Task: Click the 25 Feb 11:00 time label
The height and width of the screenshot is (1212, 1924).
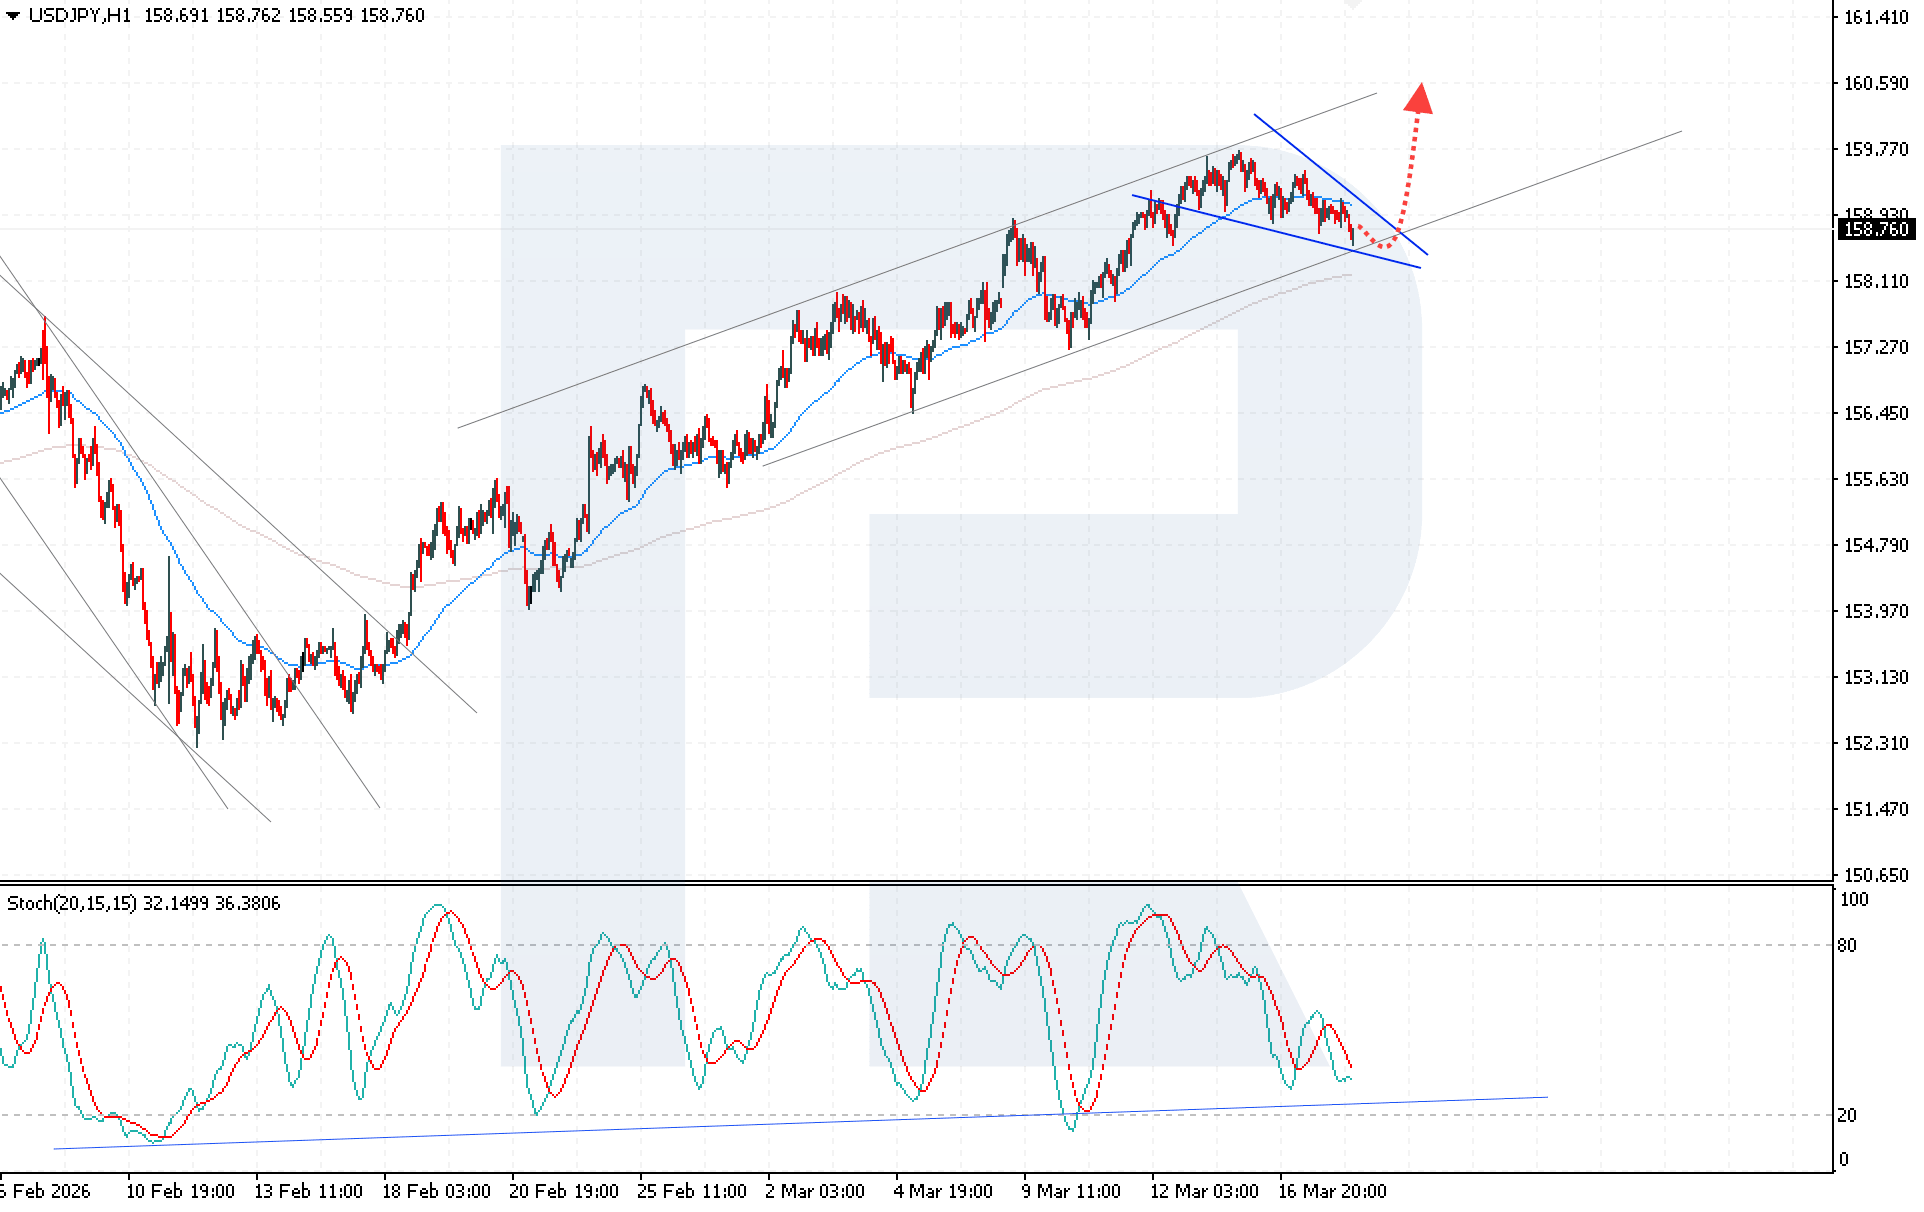Action: click(692, 1192)
